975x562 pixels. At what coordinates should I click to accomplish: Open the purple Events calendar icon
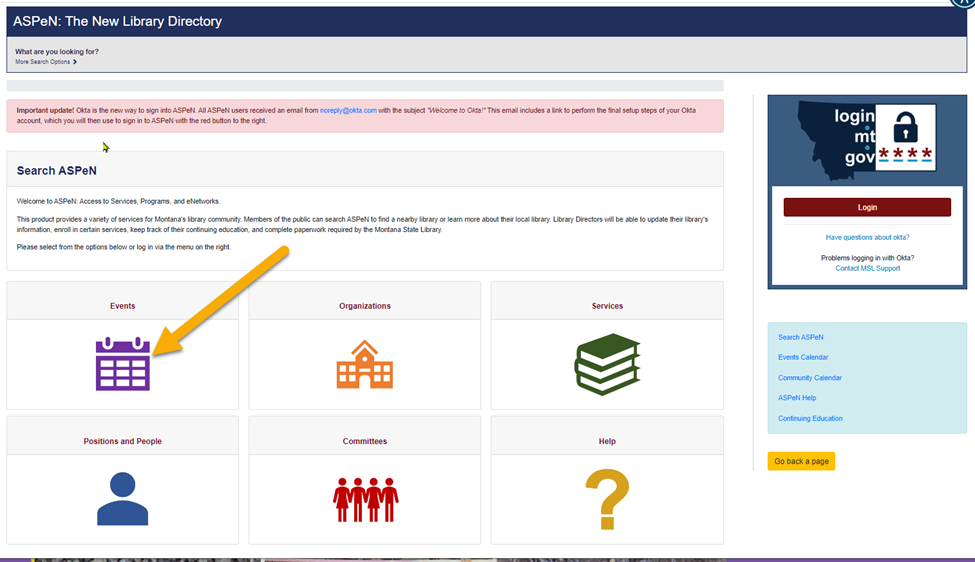122,364
